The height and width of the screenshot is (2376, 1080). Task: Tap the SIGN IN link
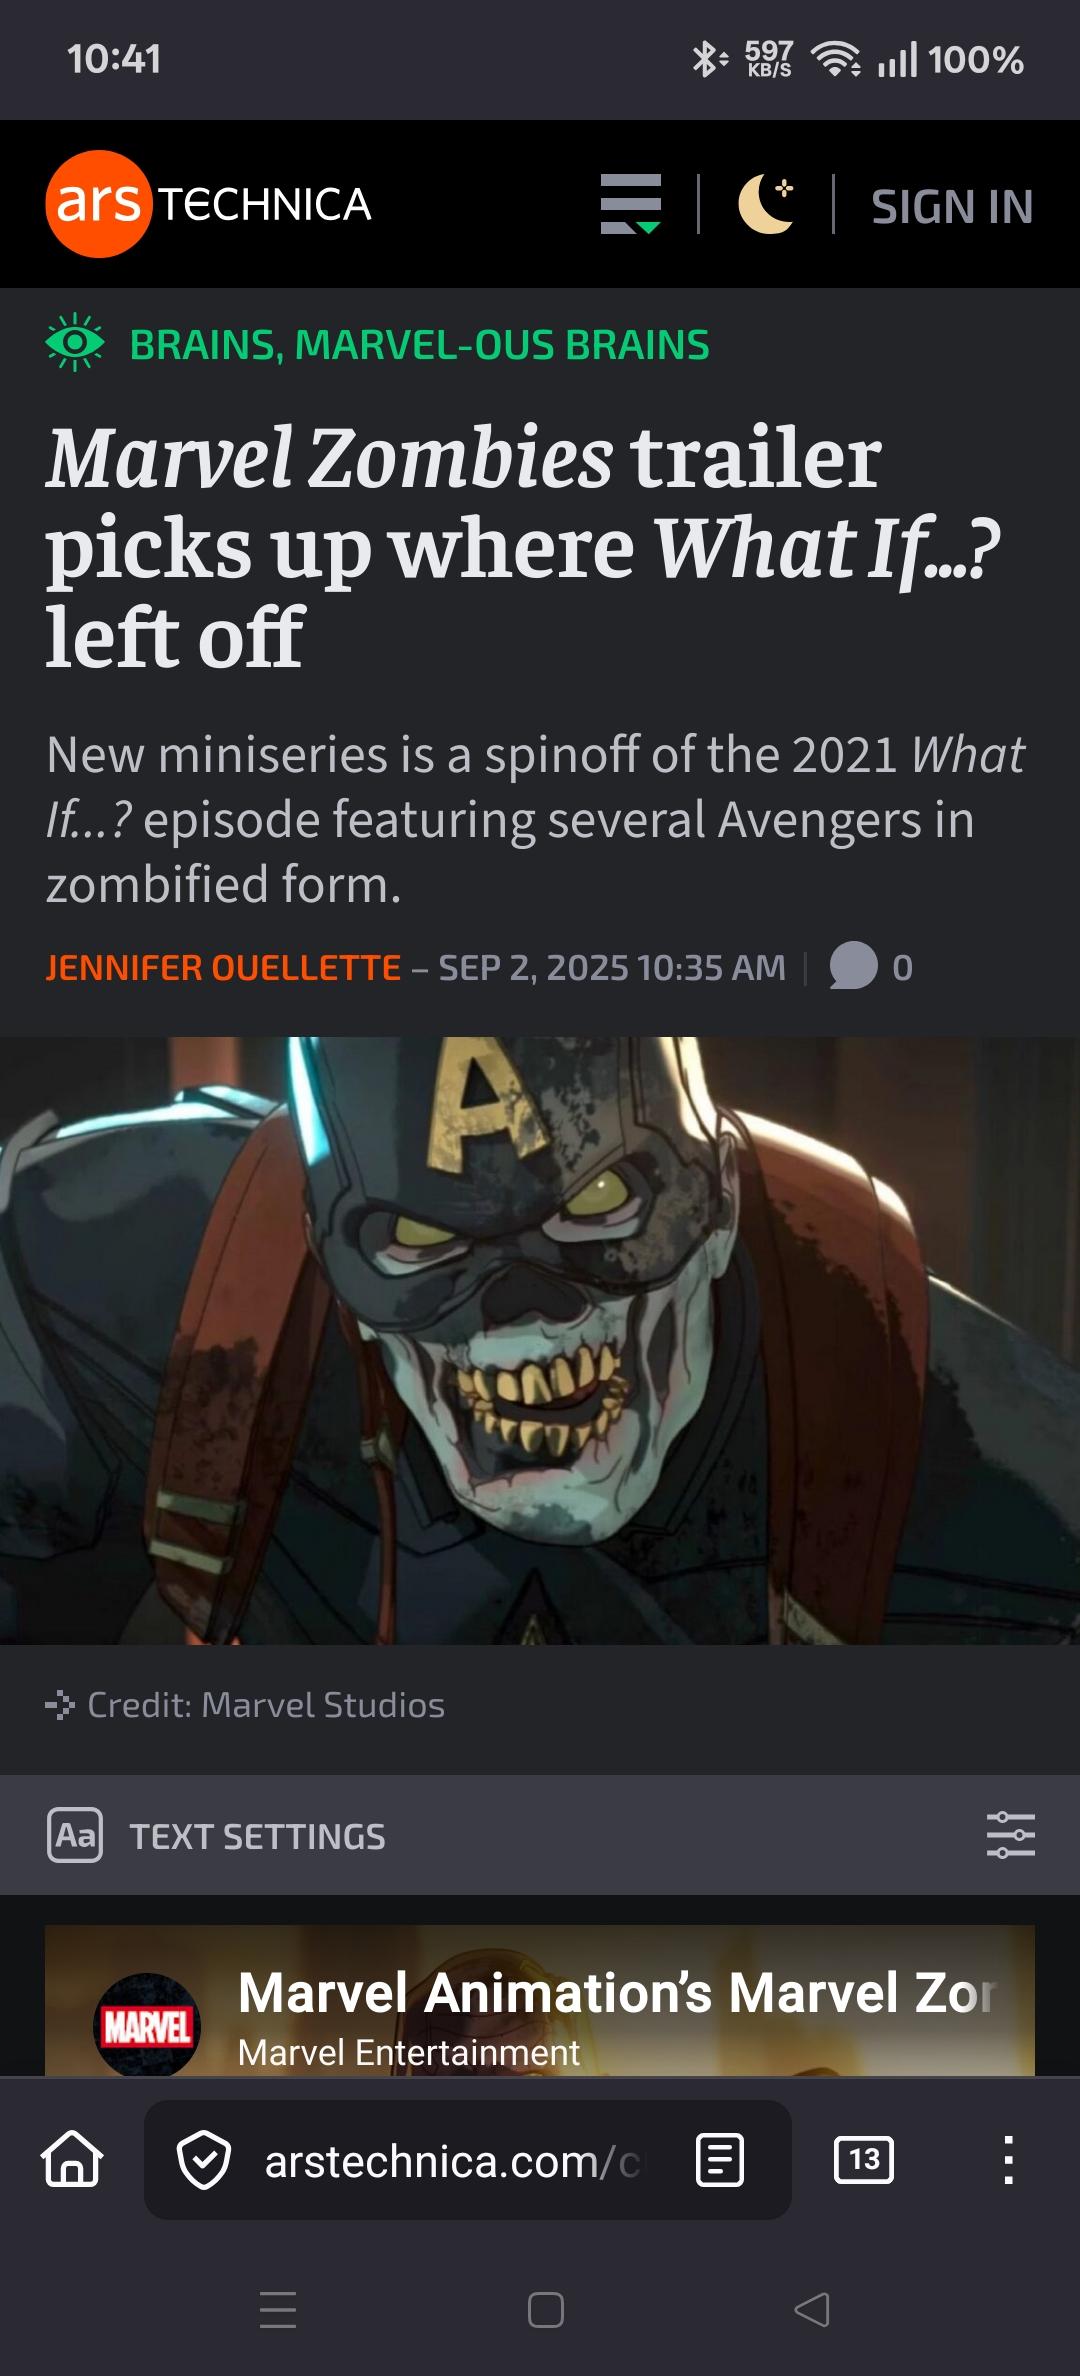pyautogui.click(x=952, y=207)
